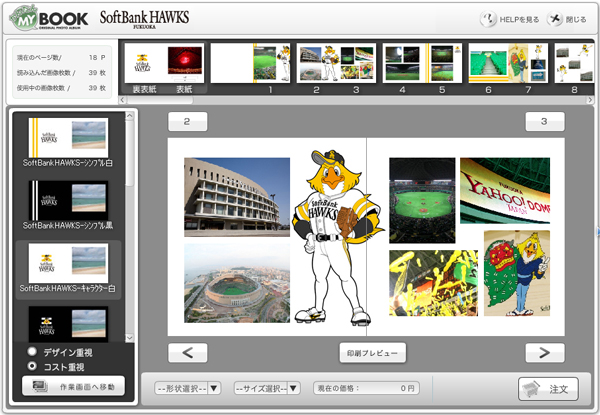Click the YAHOO! DOME sign photo
This screenshot has width=600, height=415.
[505, 190]
